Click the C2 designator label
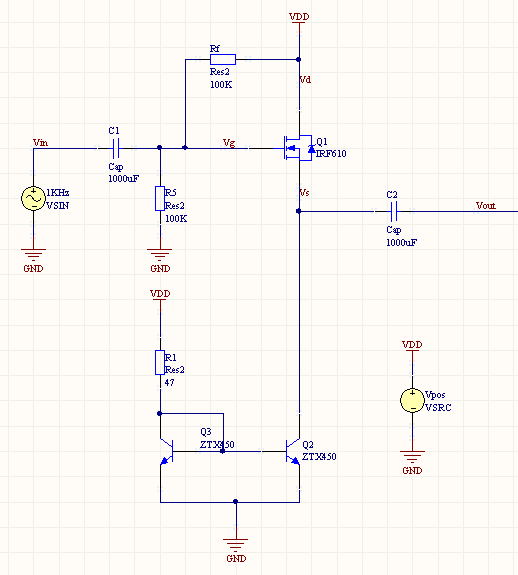This screenshot has width=518, height=575. pos(392,195)
